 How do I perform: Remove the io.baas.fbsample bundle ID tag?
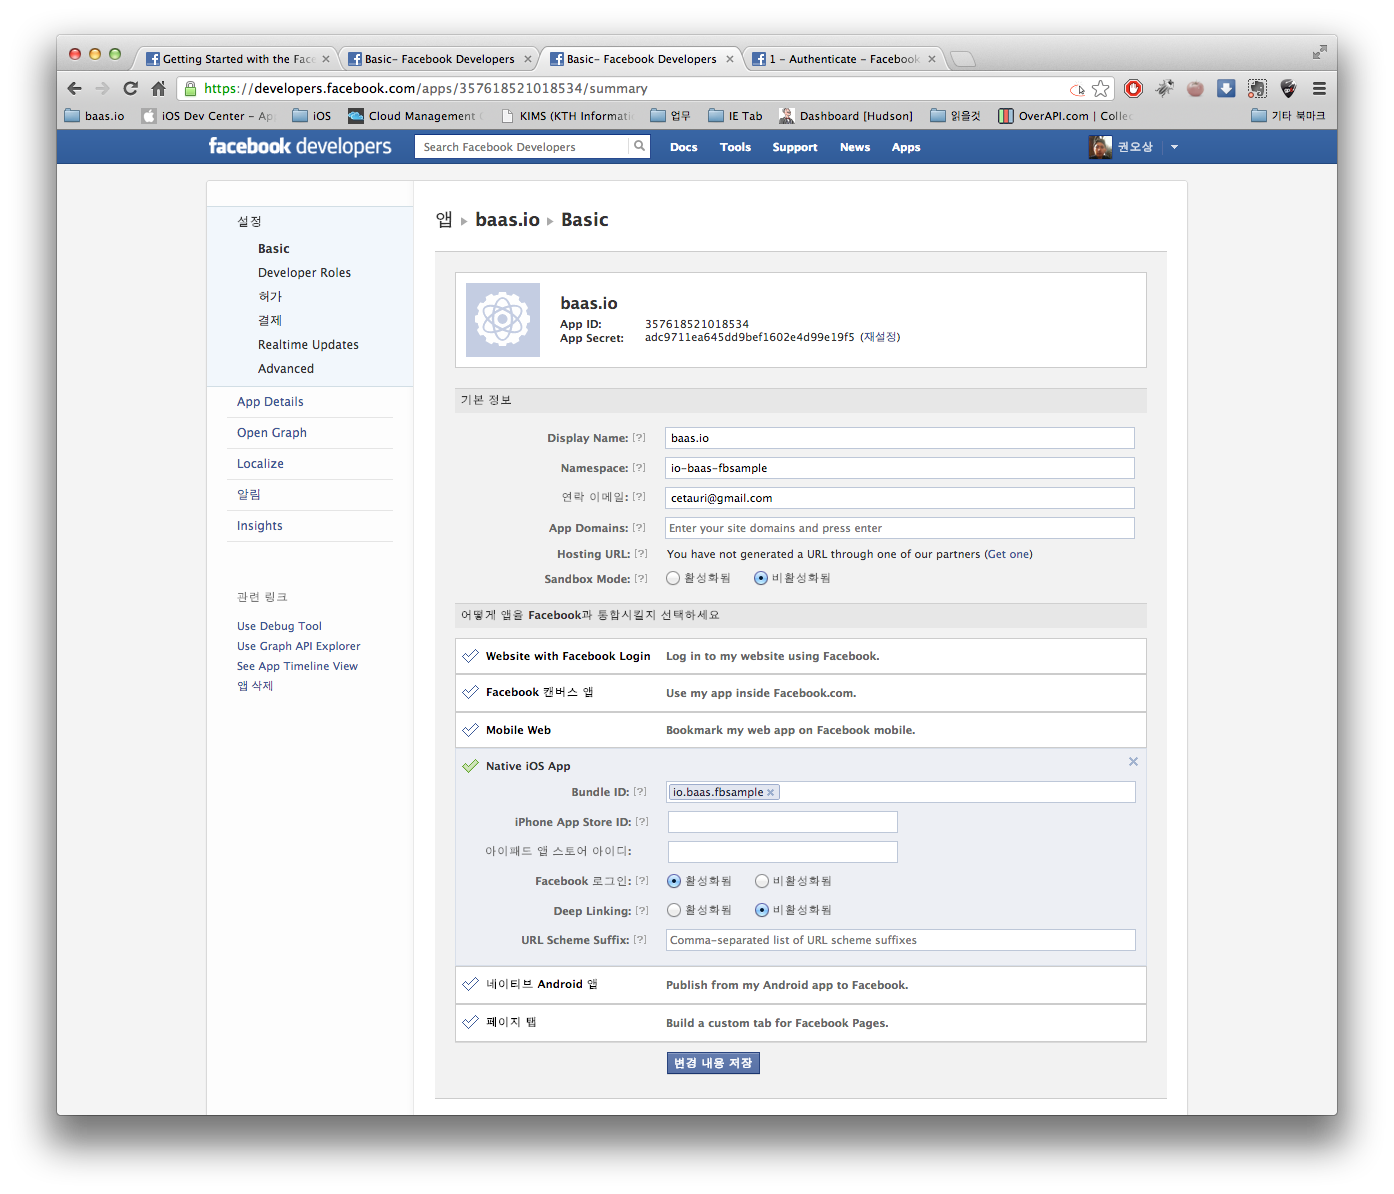[770, 792]
